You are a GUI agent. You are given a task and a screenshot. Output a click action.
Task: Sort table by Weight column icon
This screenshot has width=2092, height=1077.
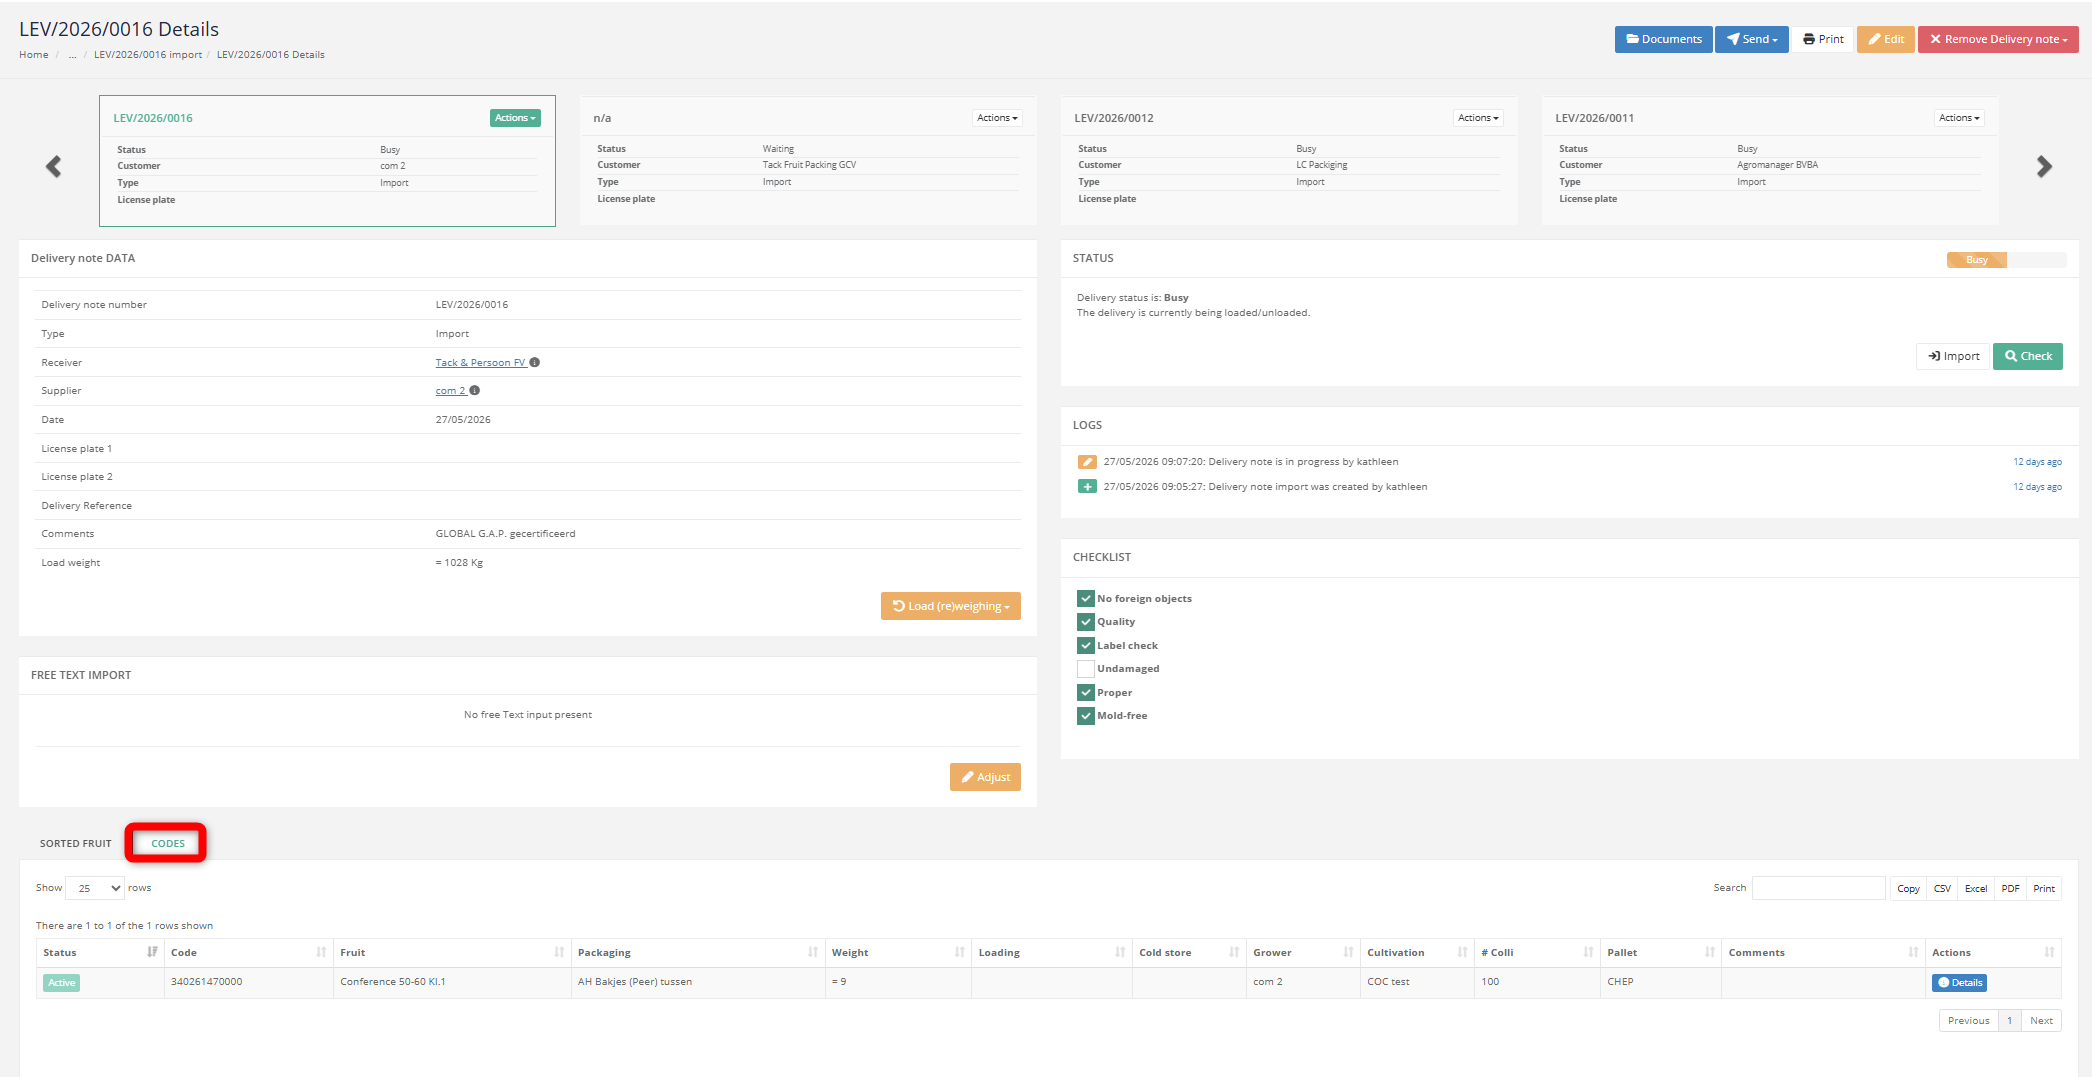960,952
